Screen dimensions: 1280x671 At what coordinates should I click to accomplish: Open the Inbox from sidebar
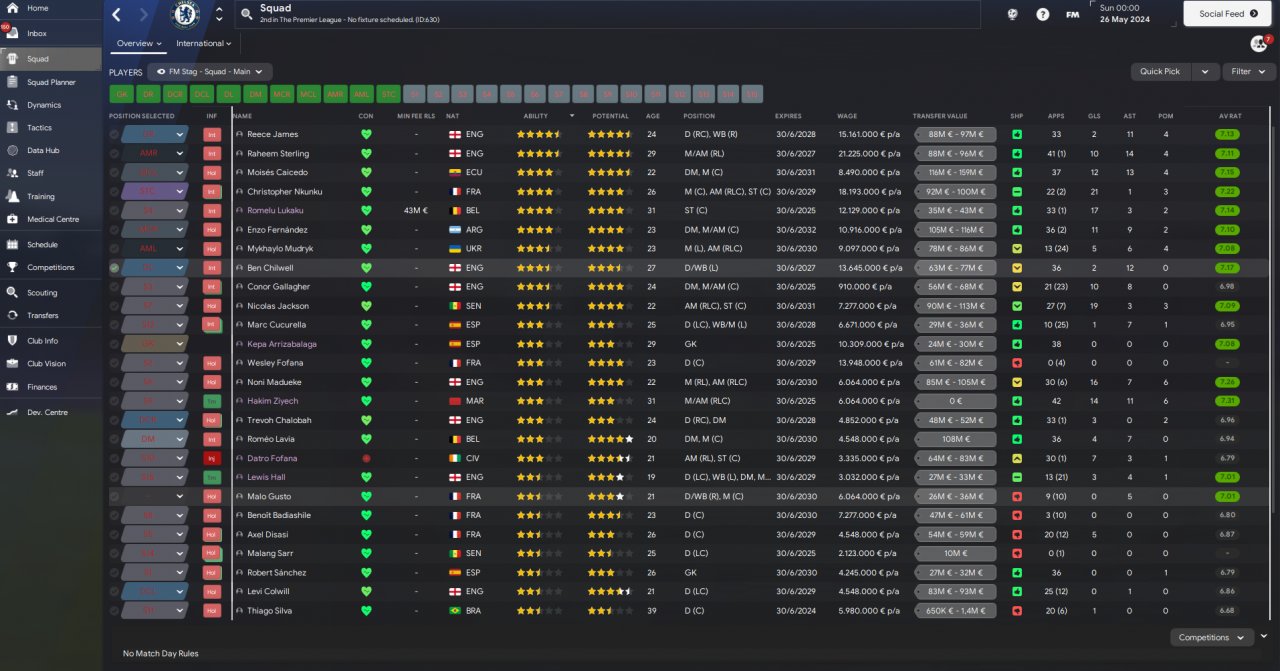coord(50,33)
